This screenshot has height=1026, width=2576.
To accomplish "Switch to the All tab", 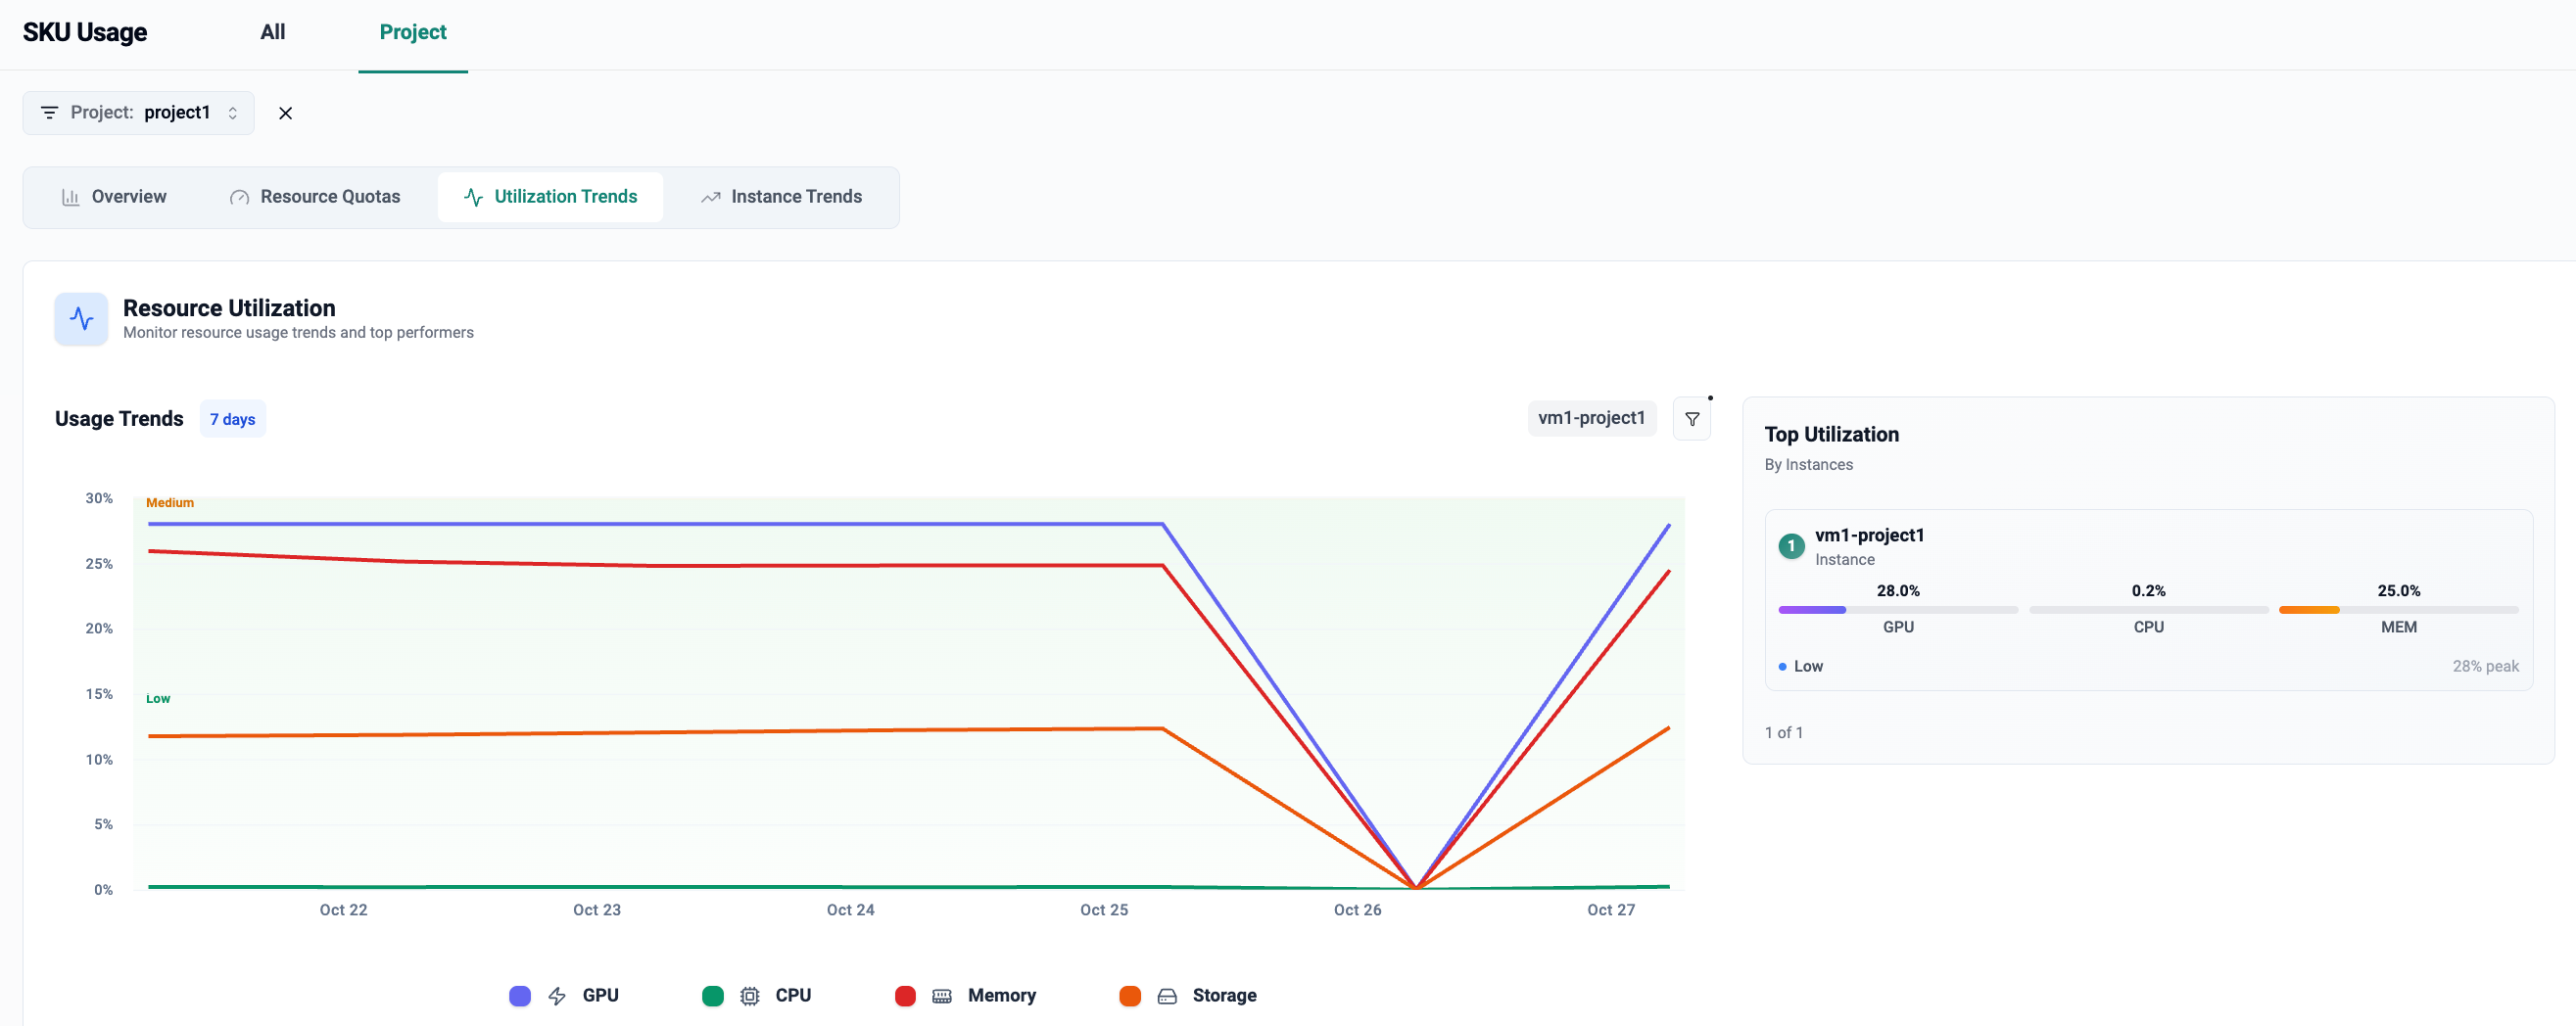I will tap(272, 32).
